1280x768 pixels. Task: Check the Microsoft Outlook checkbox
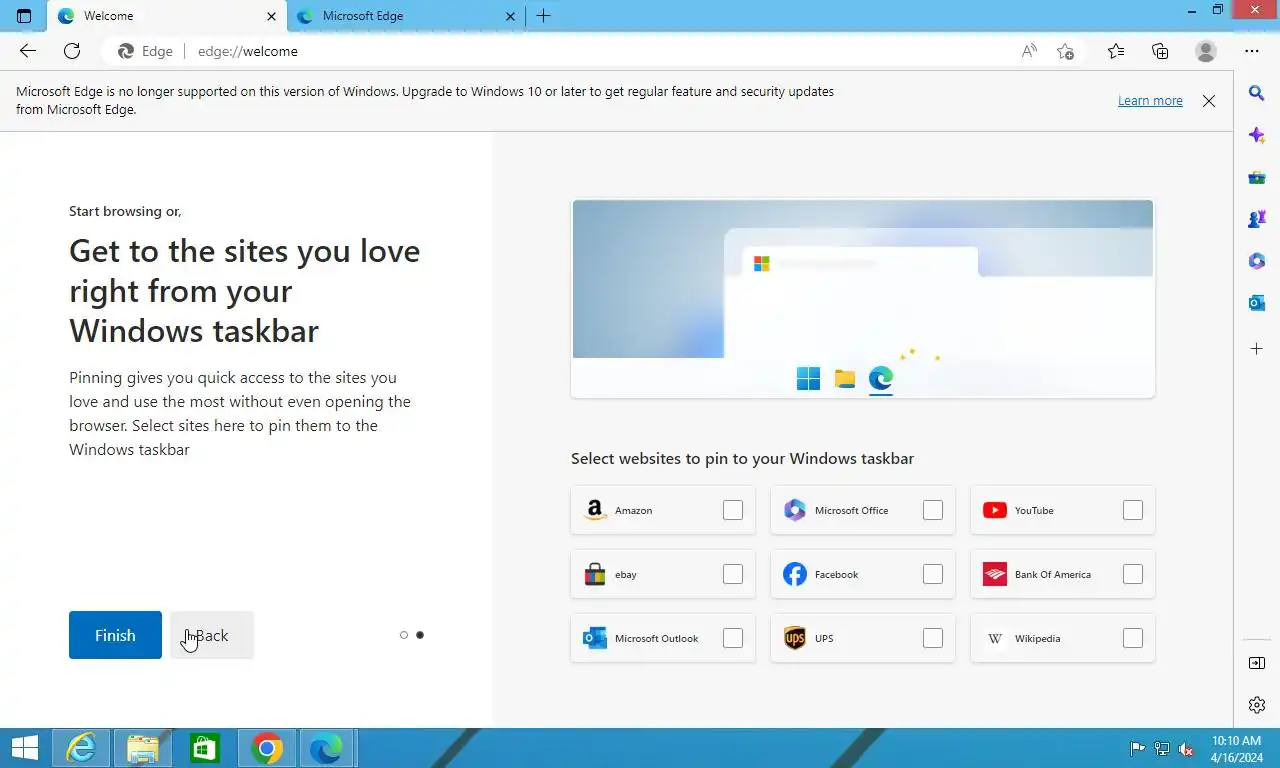pyautogui.click(x=733, y=638)
